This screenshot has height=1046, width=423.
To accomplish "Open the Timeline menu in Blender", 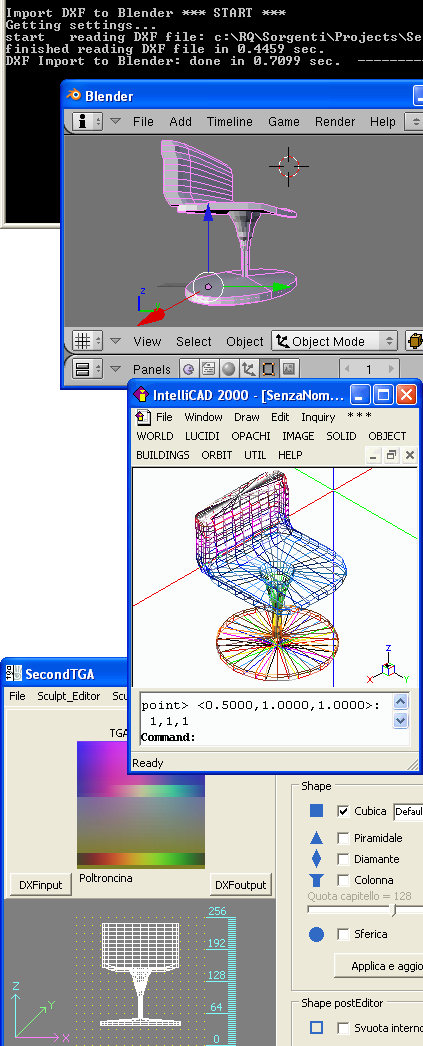I will [230, 121].
